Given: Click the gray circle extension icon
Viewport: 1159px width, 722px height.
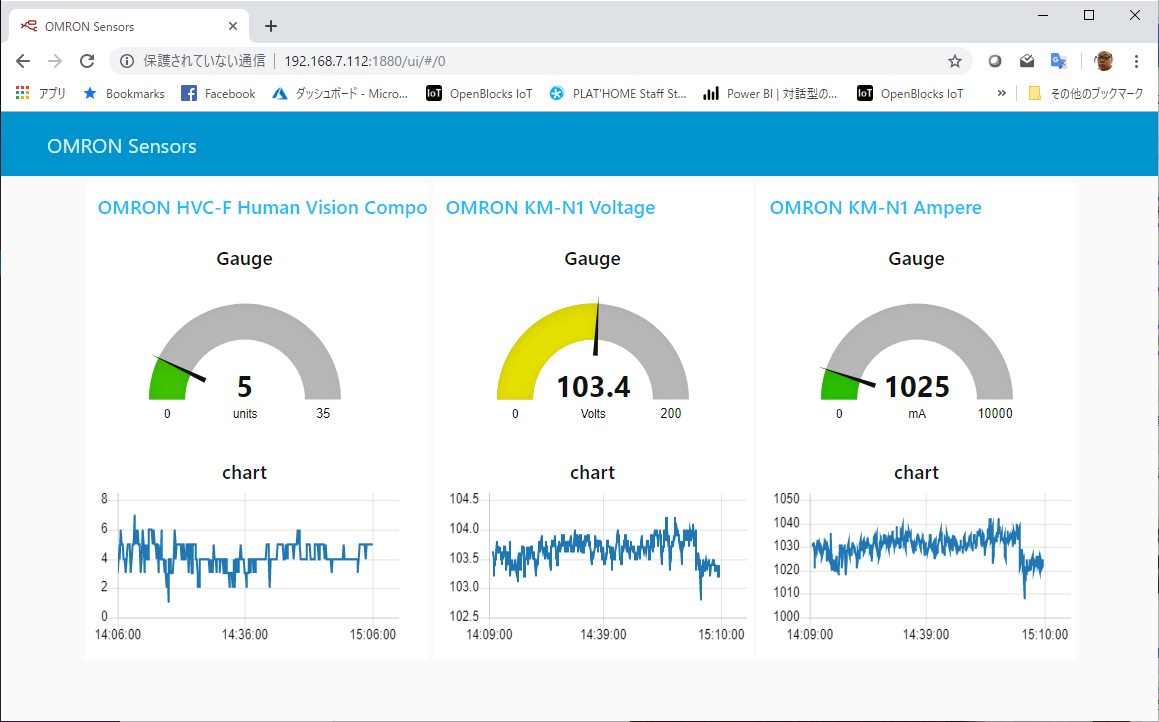Looking at the screenshot, I should (x=995, y=61).
